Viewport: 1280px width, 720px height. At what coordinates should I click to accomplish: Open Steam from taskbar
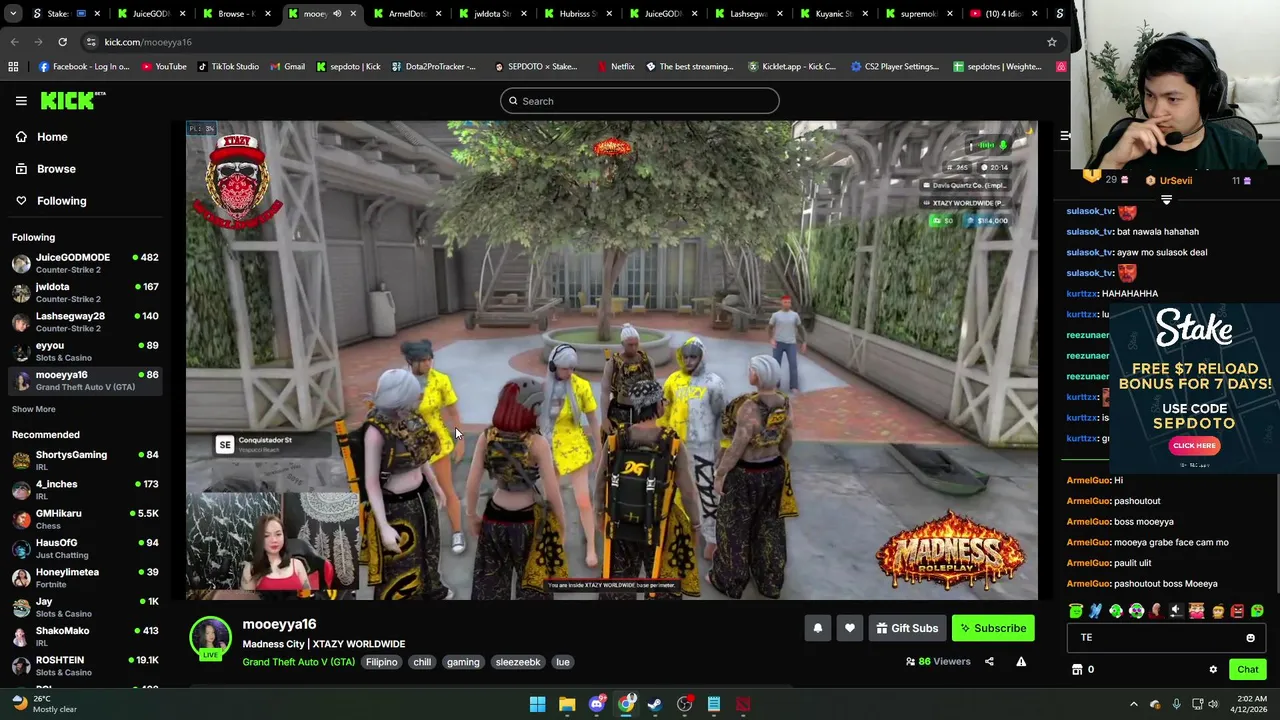(x=655, y=704)
